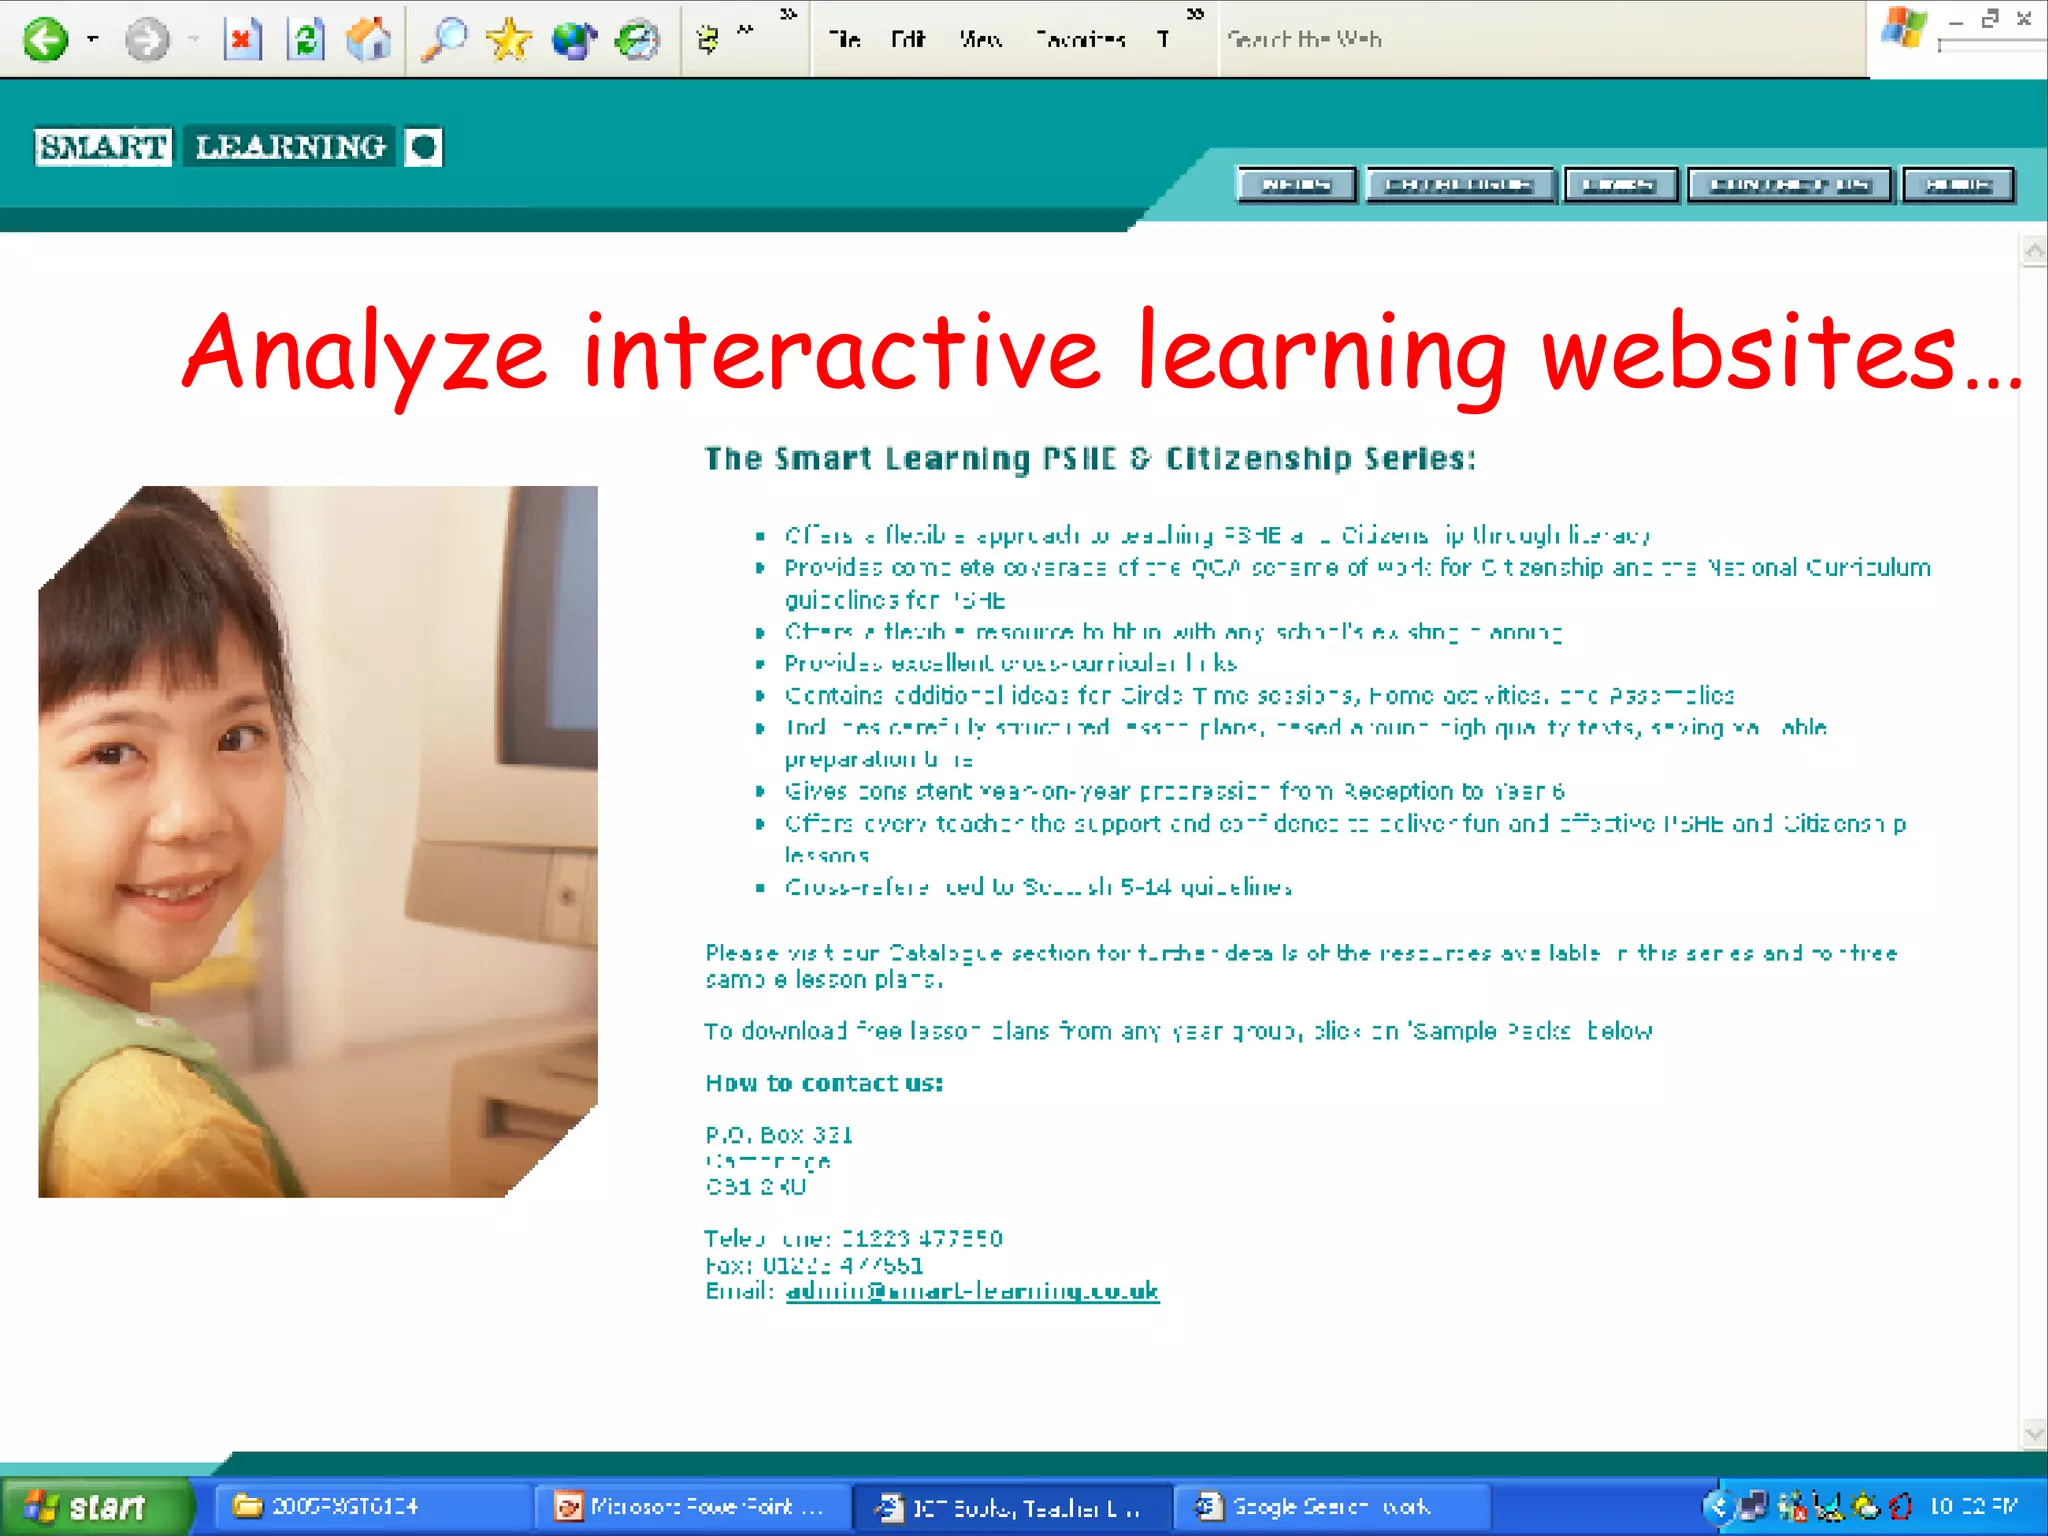Click the page scrollbar down arrow
This screenshot has height=1536, width=2048.
(2034, 1433)
